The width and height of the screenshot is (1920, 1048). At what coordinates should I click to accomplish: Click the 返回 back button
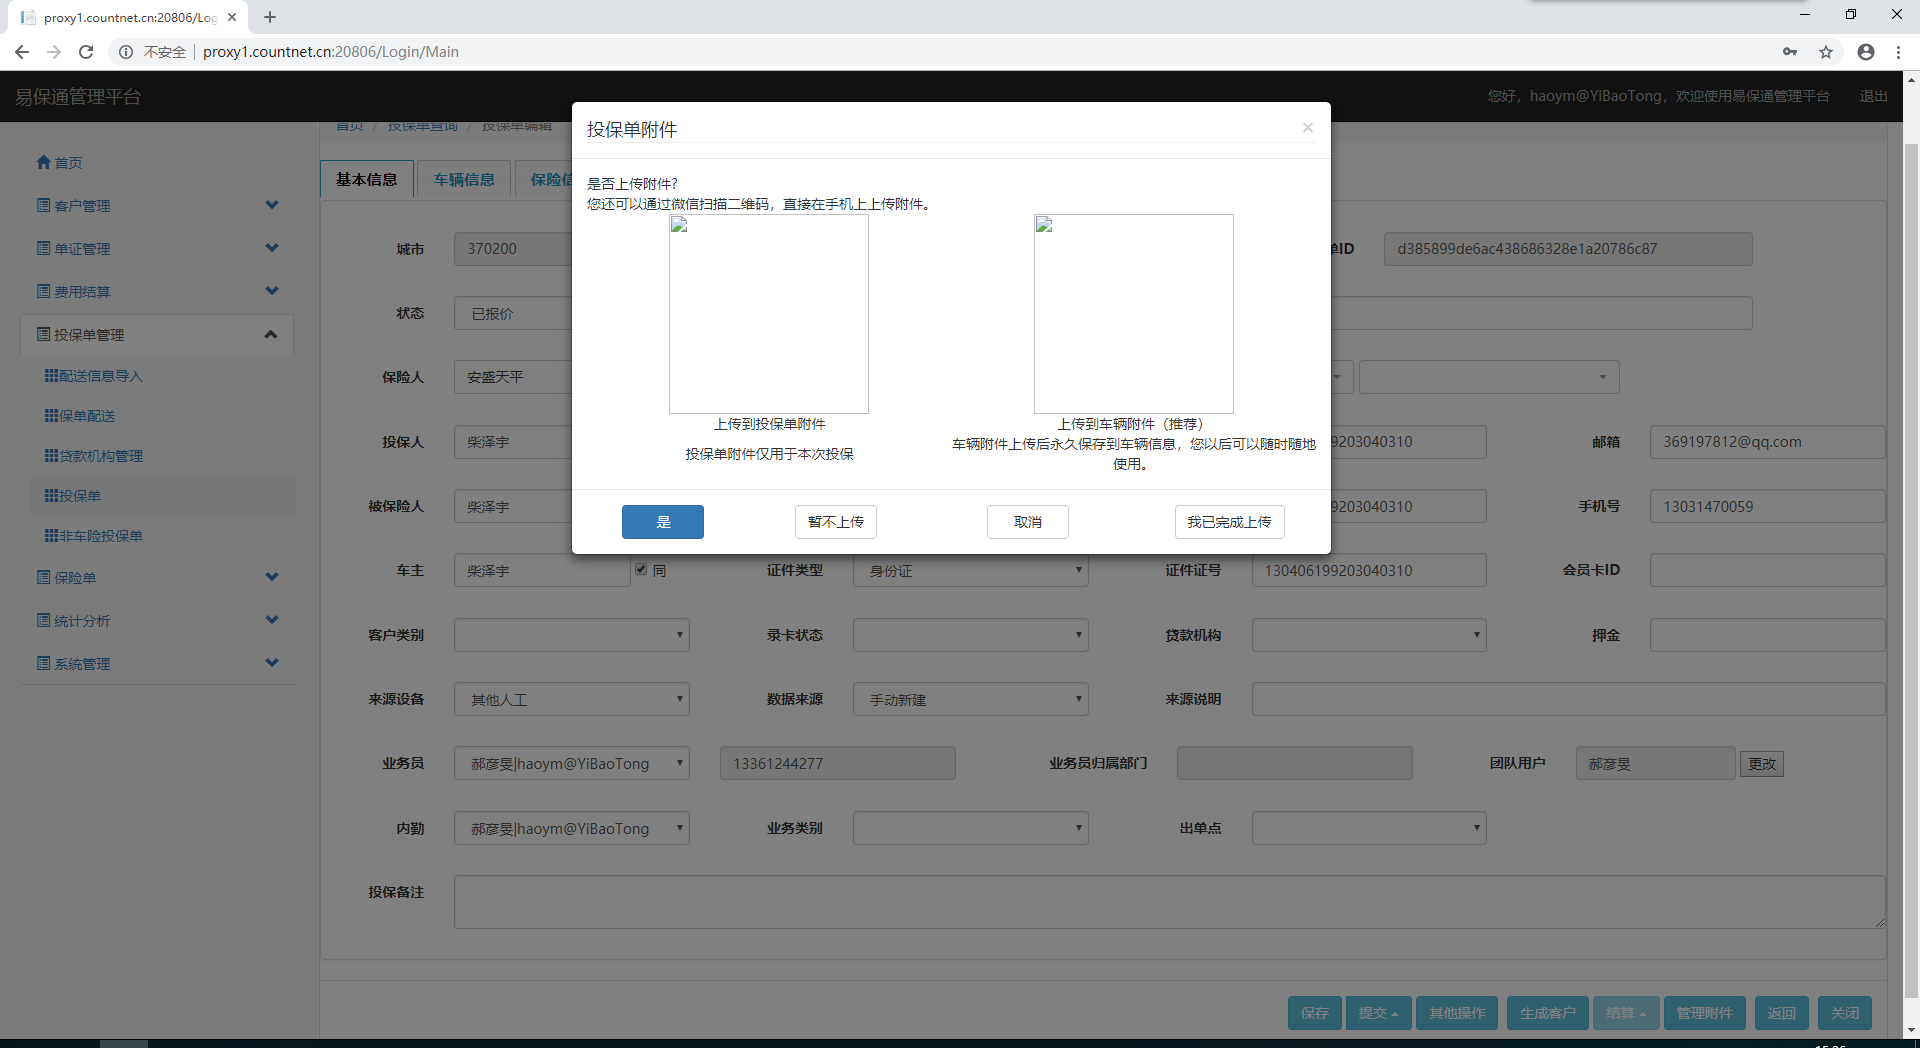click(1781, 1013)
